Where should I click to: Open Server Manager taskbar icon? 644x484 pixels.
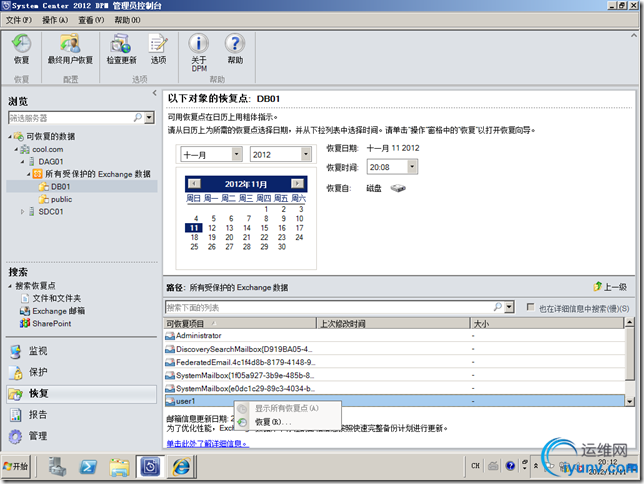point(57,467)
